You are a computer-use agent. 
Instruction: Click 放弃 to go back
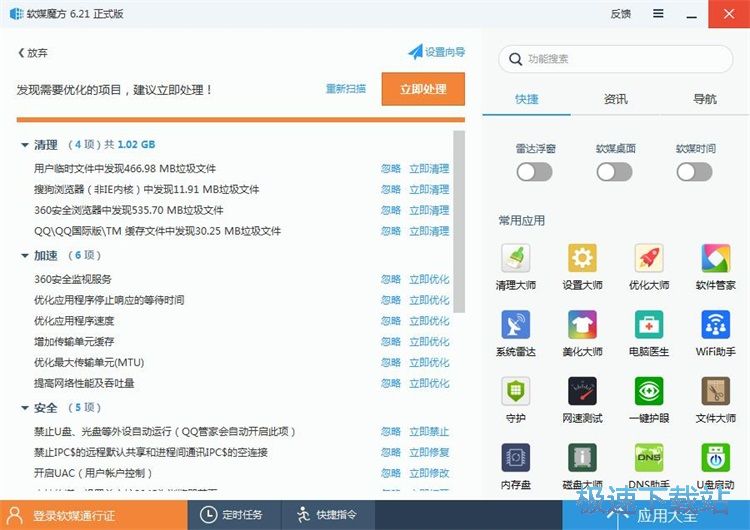[x=33, y=53]
